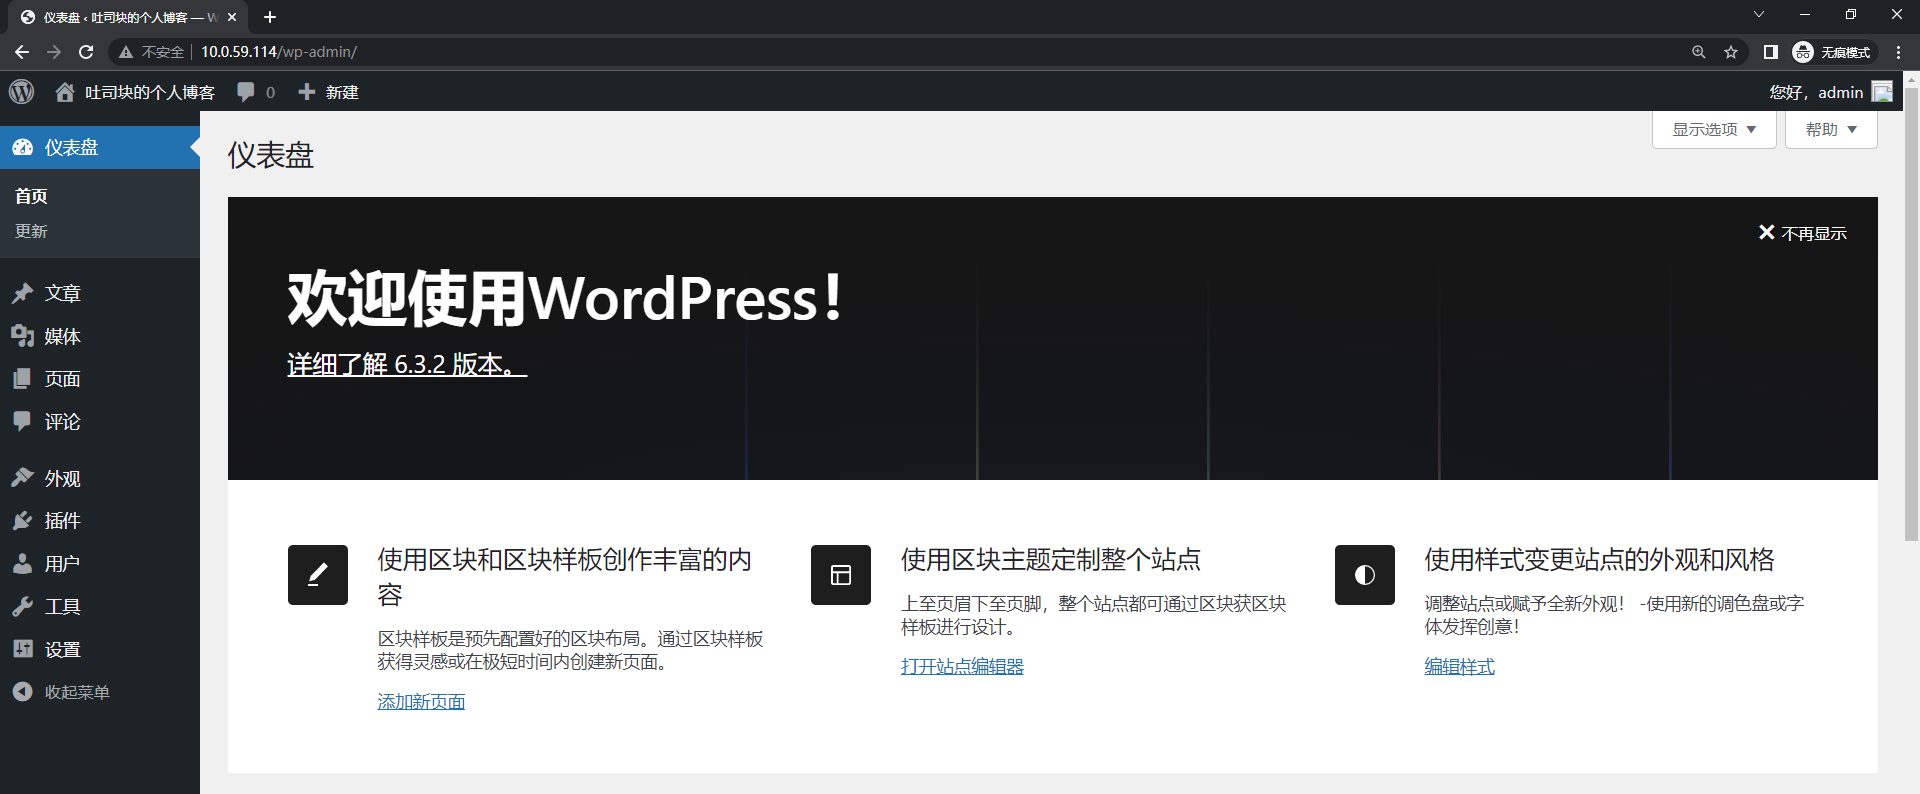This screenshot has width=1920, height=794.
Task: Expand 显示选项 screen options dropdown
Action: tap(1714, 130)
